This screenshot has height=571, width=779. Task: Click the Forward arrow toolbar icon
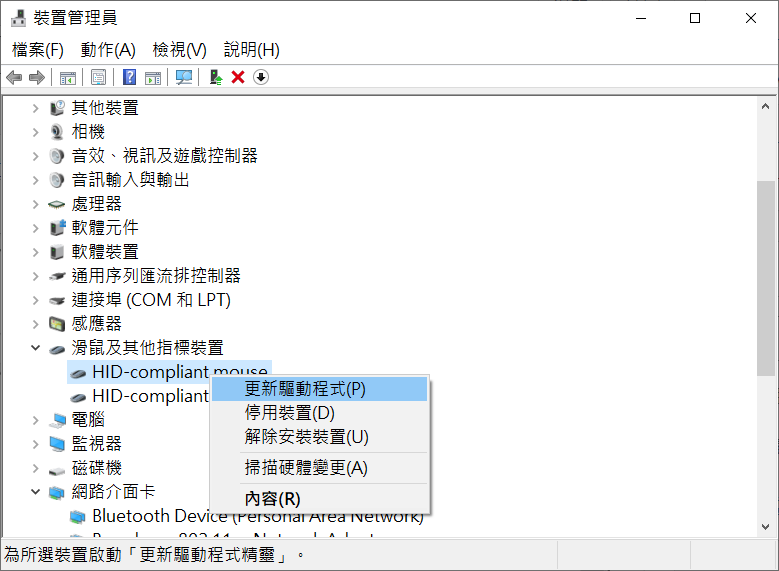click(37, 78)
